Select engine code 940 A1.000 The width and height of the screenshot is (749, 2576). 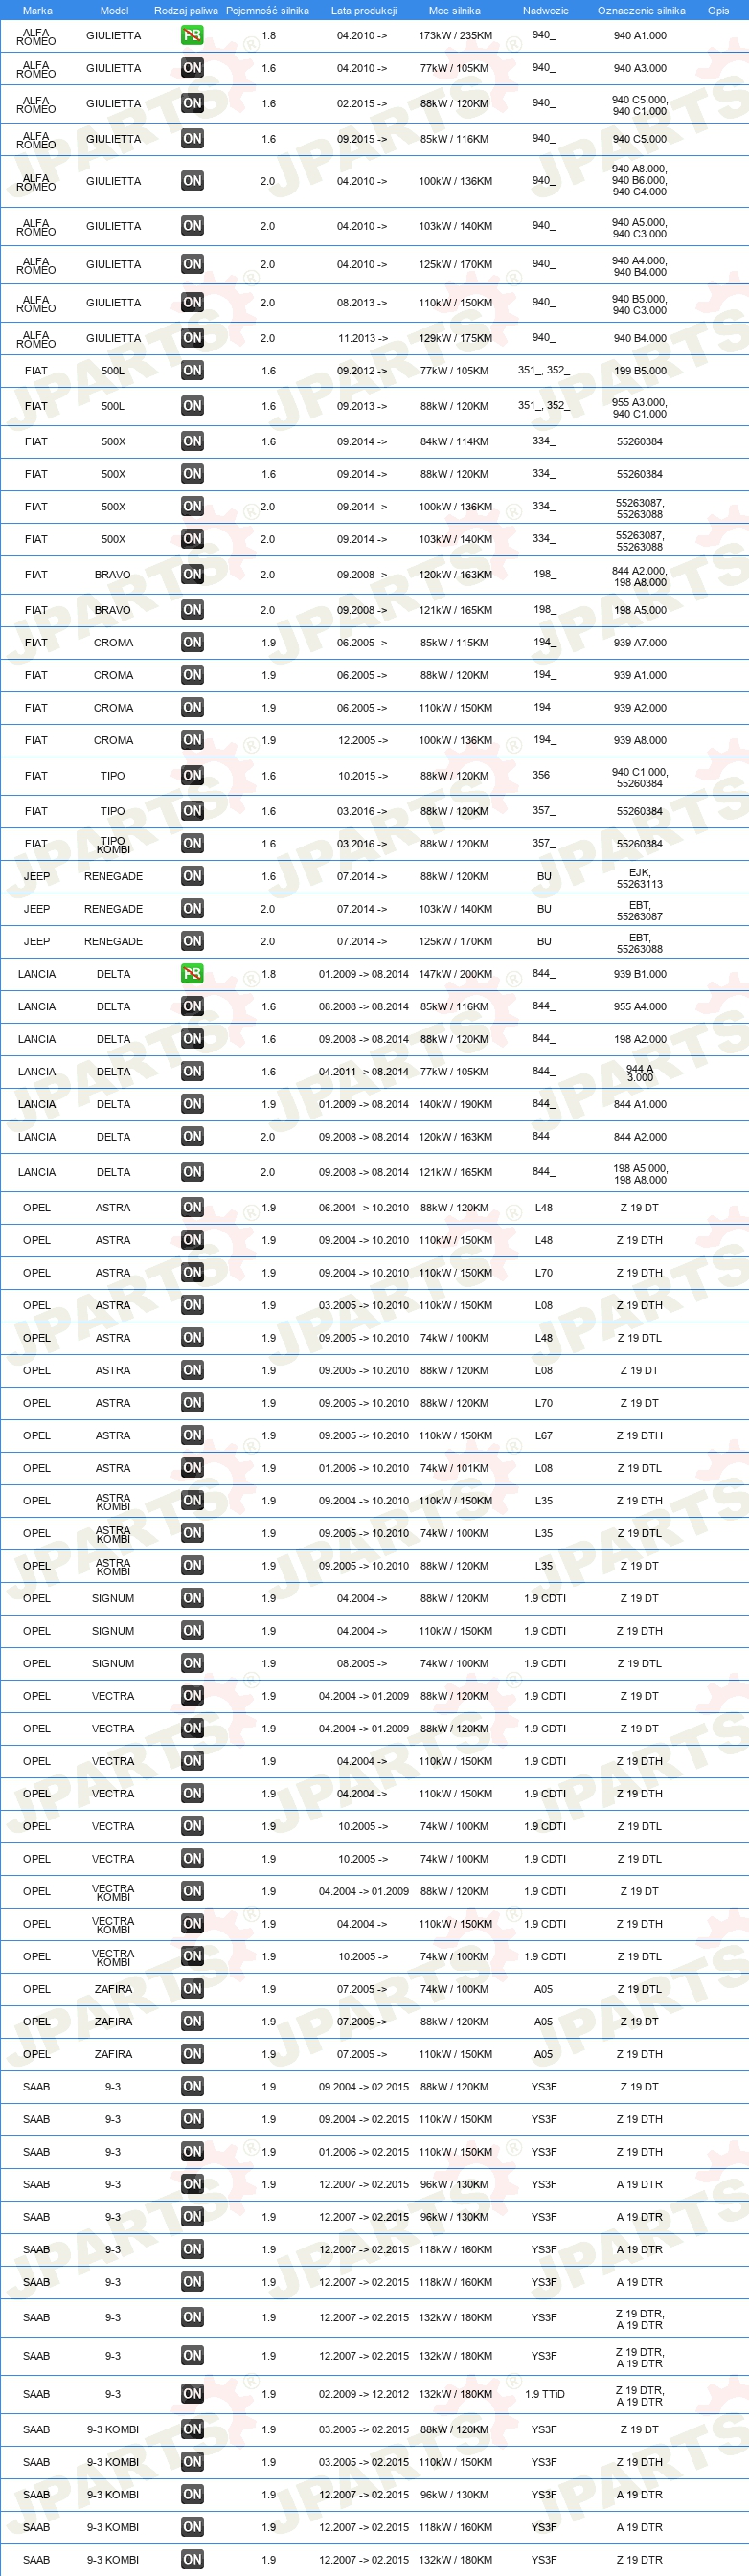tap(640, 35)
